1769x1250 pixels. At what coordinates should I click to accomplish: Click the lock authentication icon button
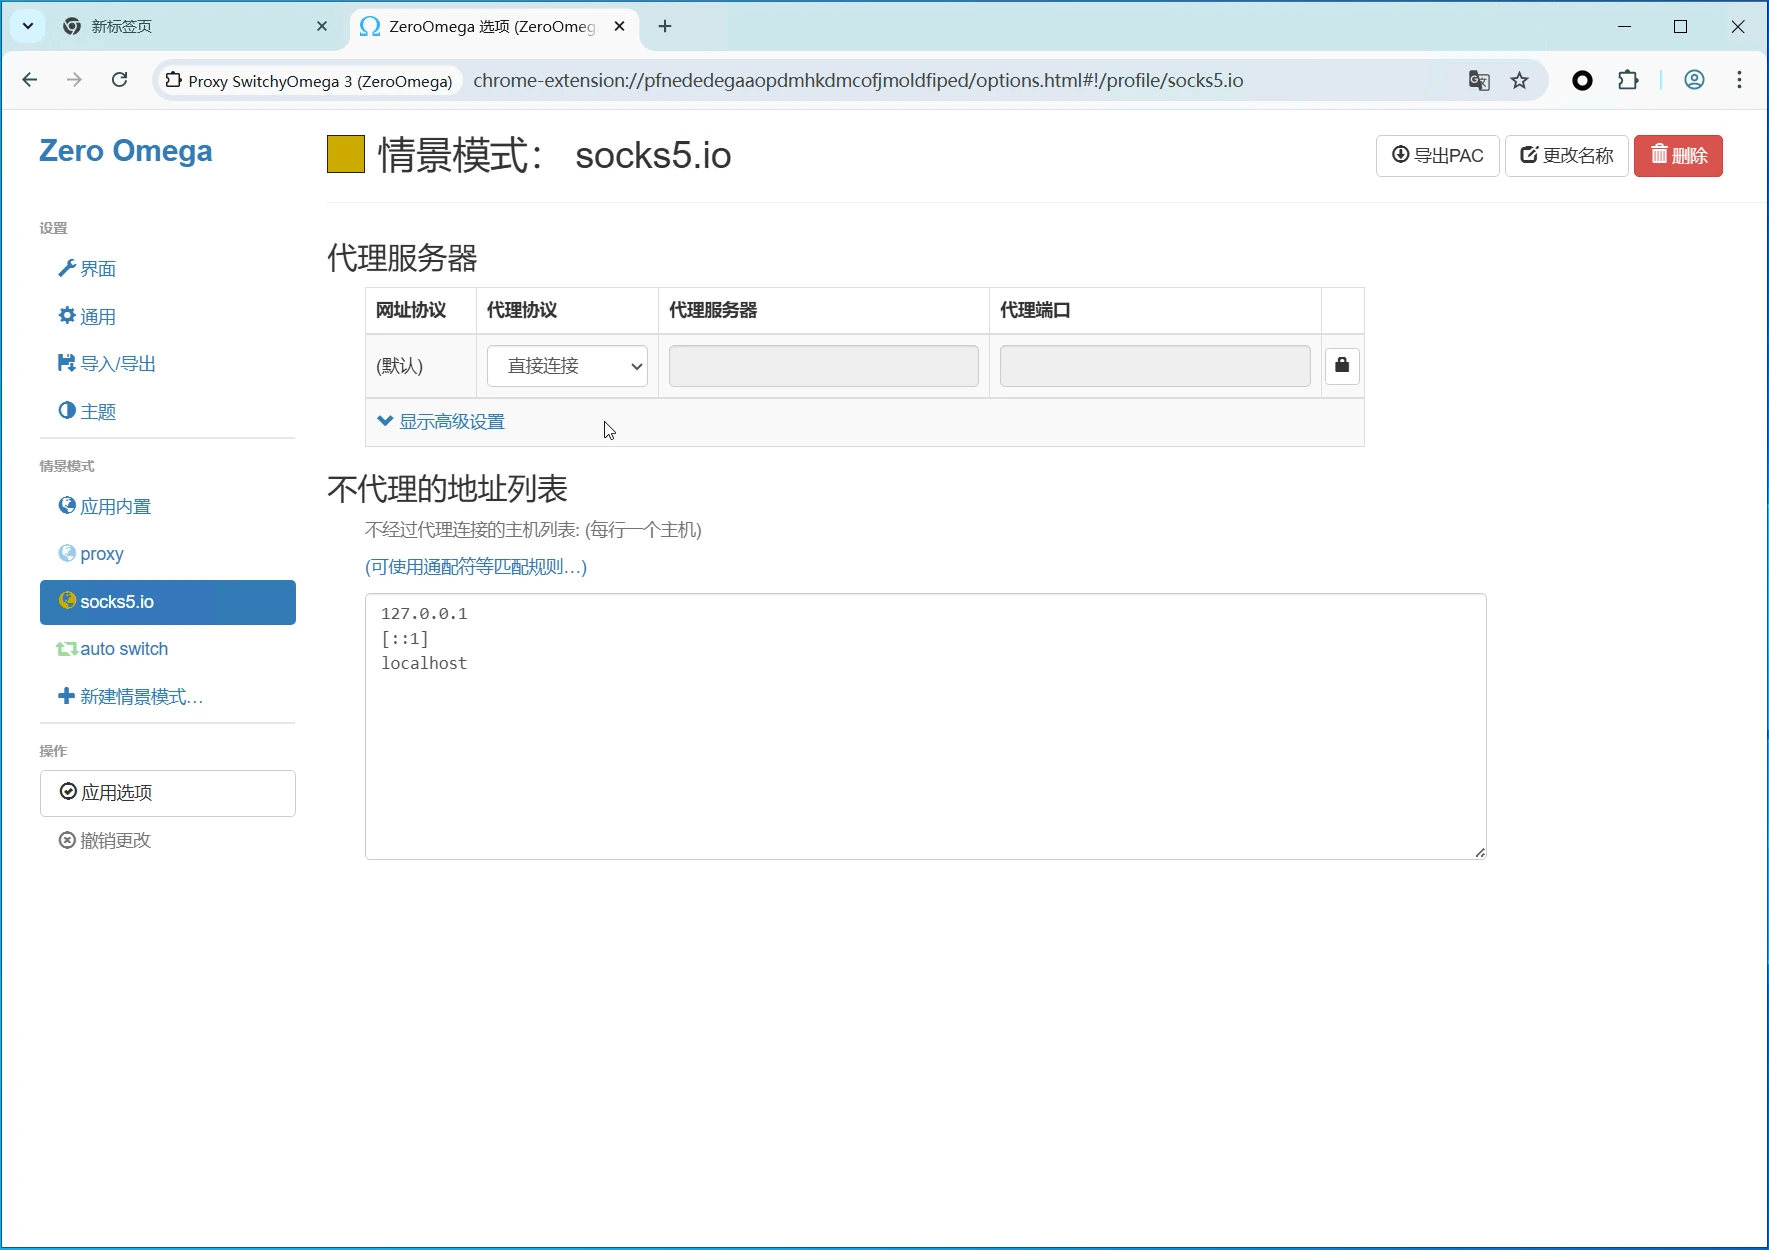pyautogui.click(x=1342, y=366)
